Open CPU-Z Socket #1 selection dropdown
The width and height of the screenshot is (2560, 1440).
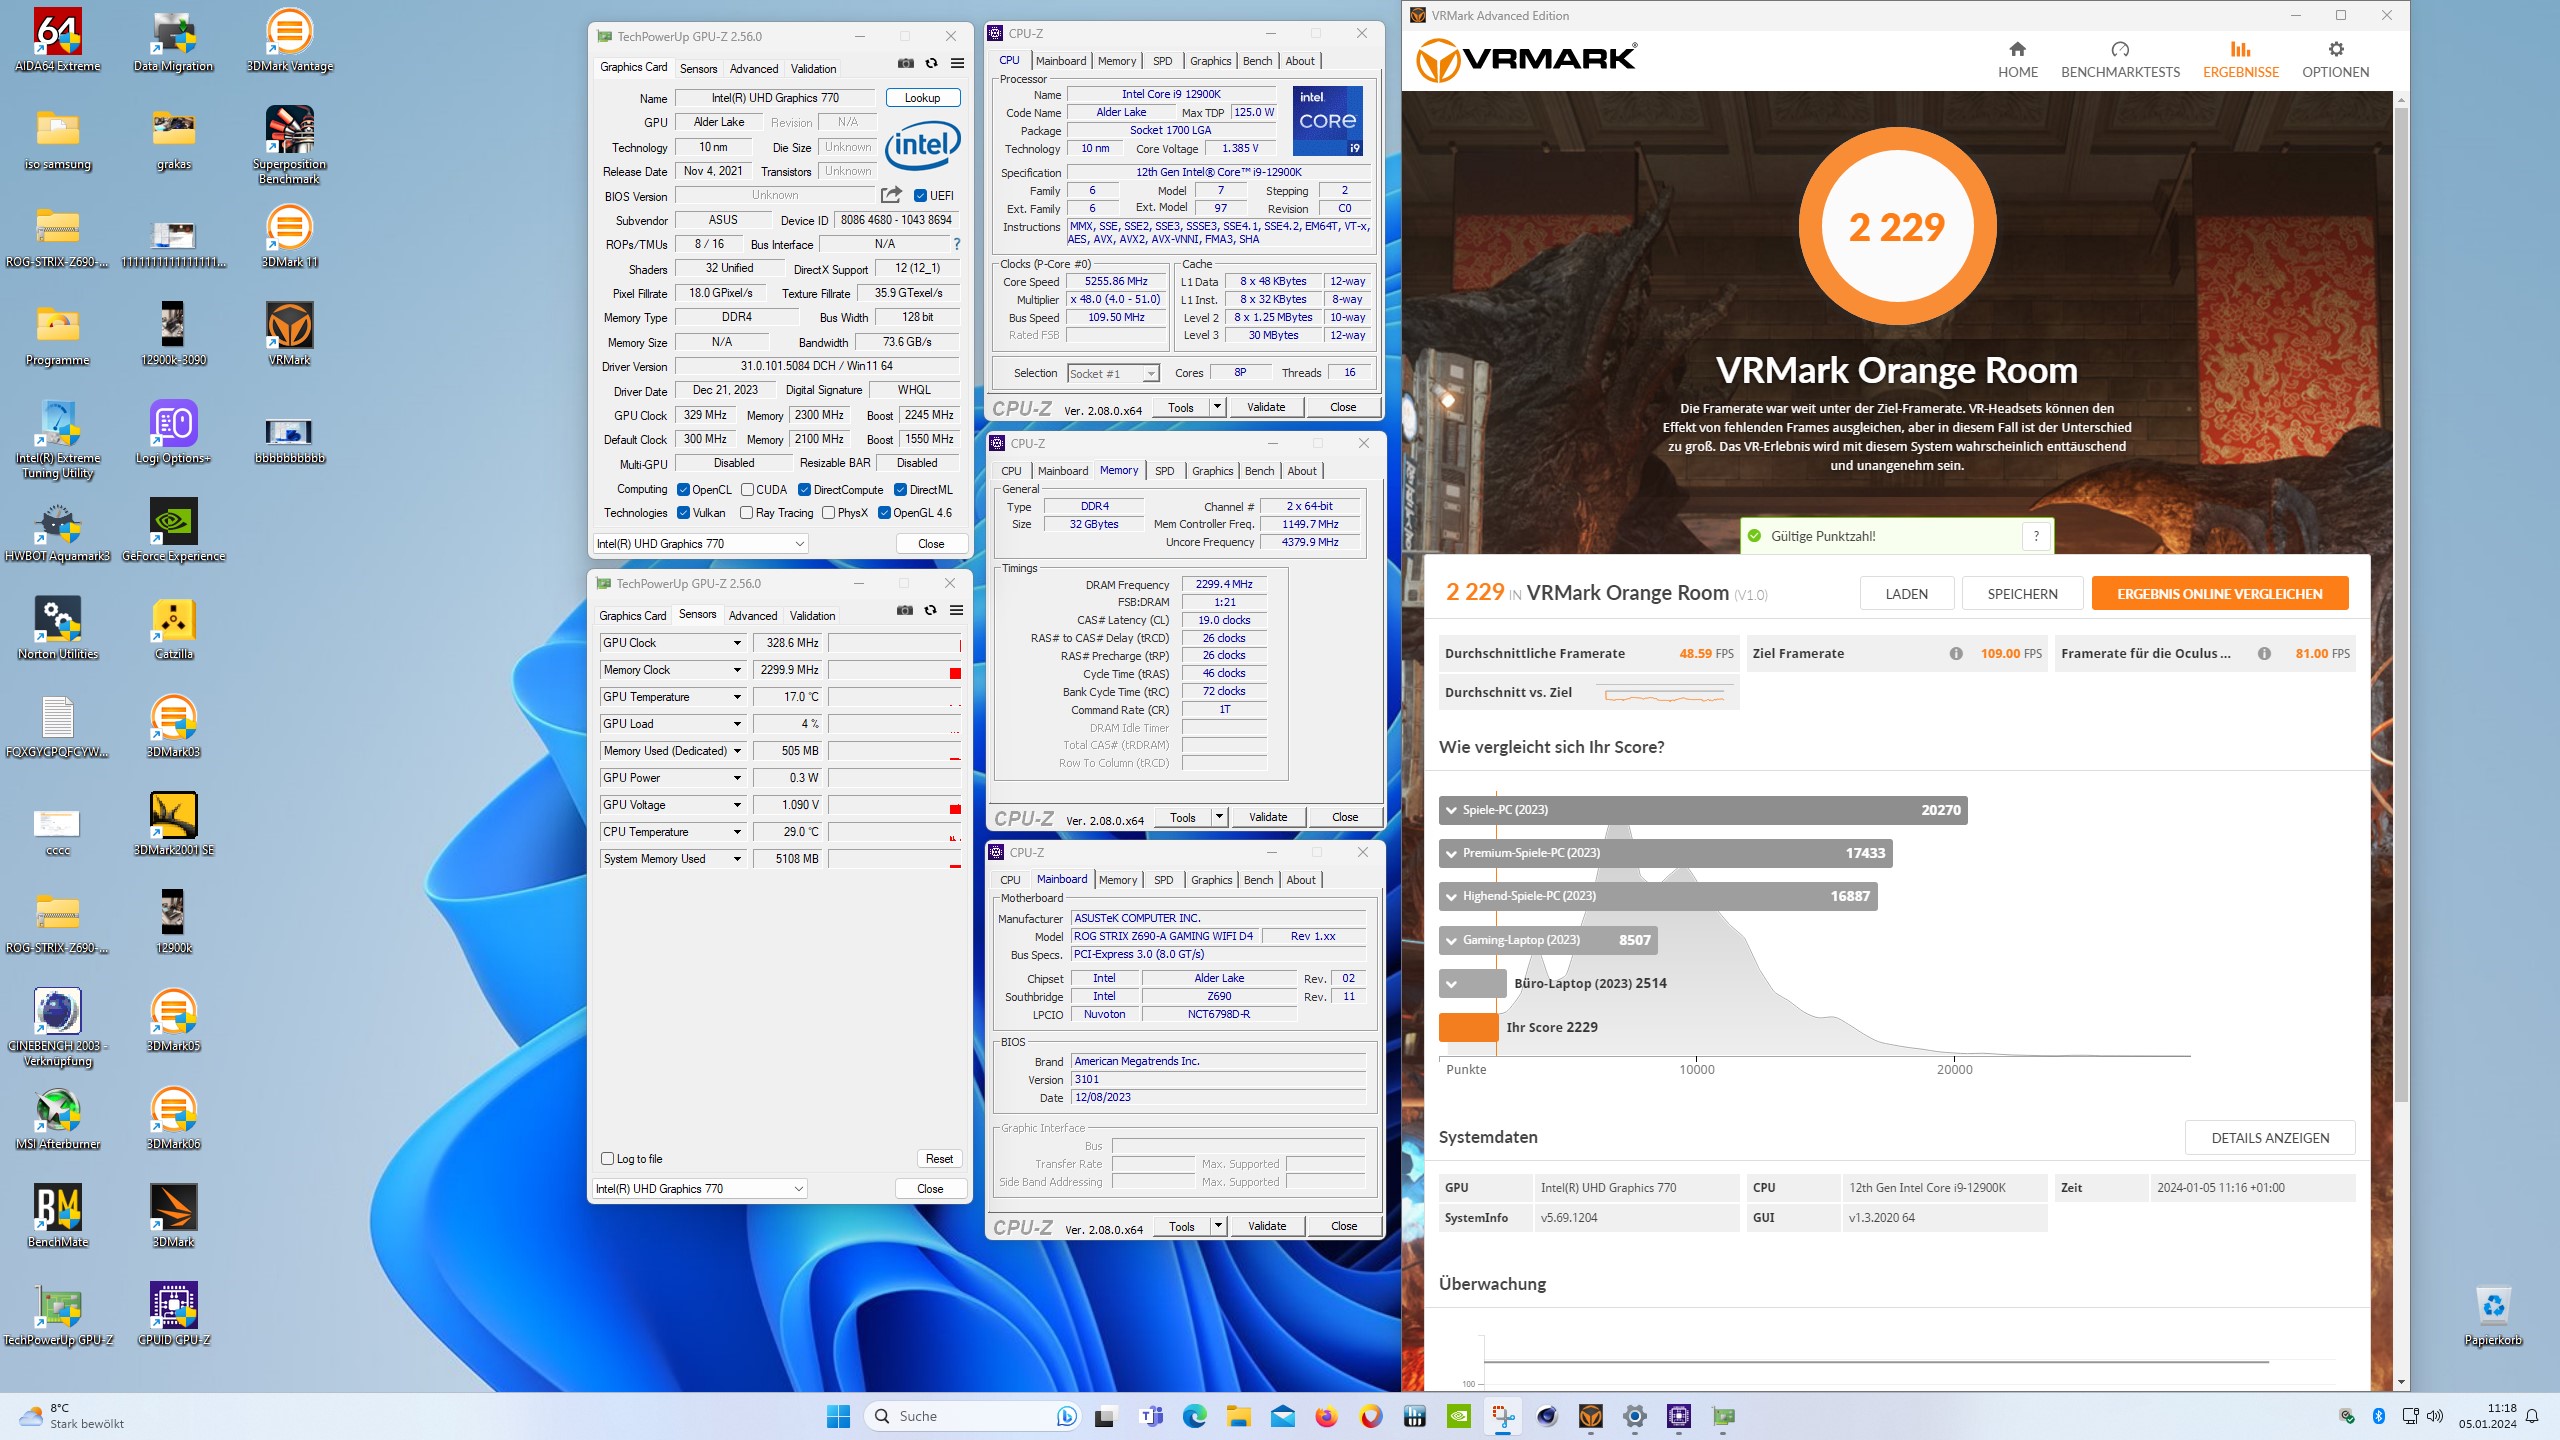tap(1113, 373)
